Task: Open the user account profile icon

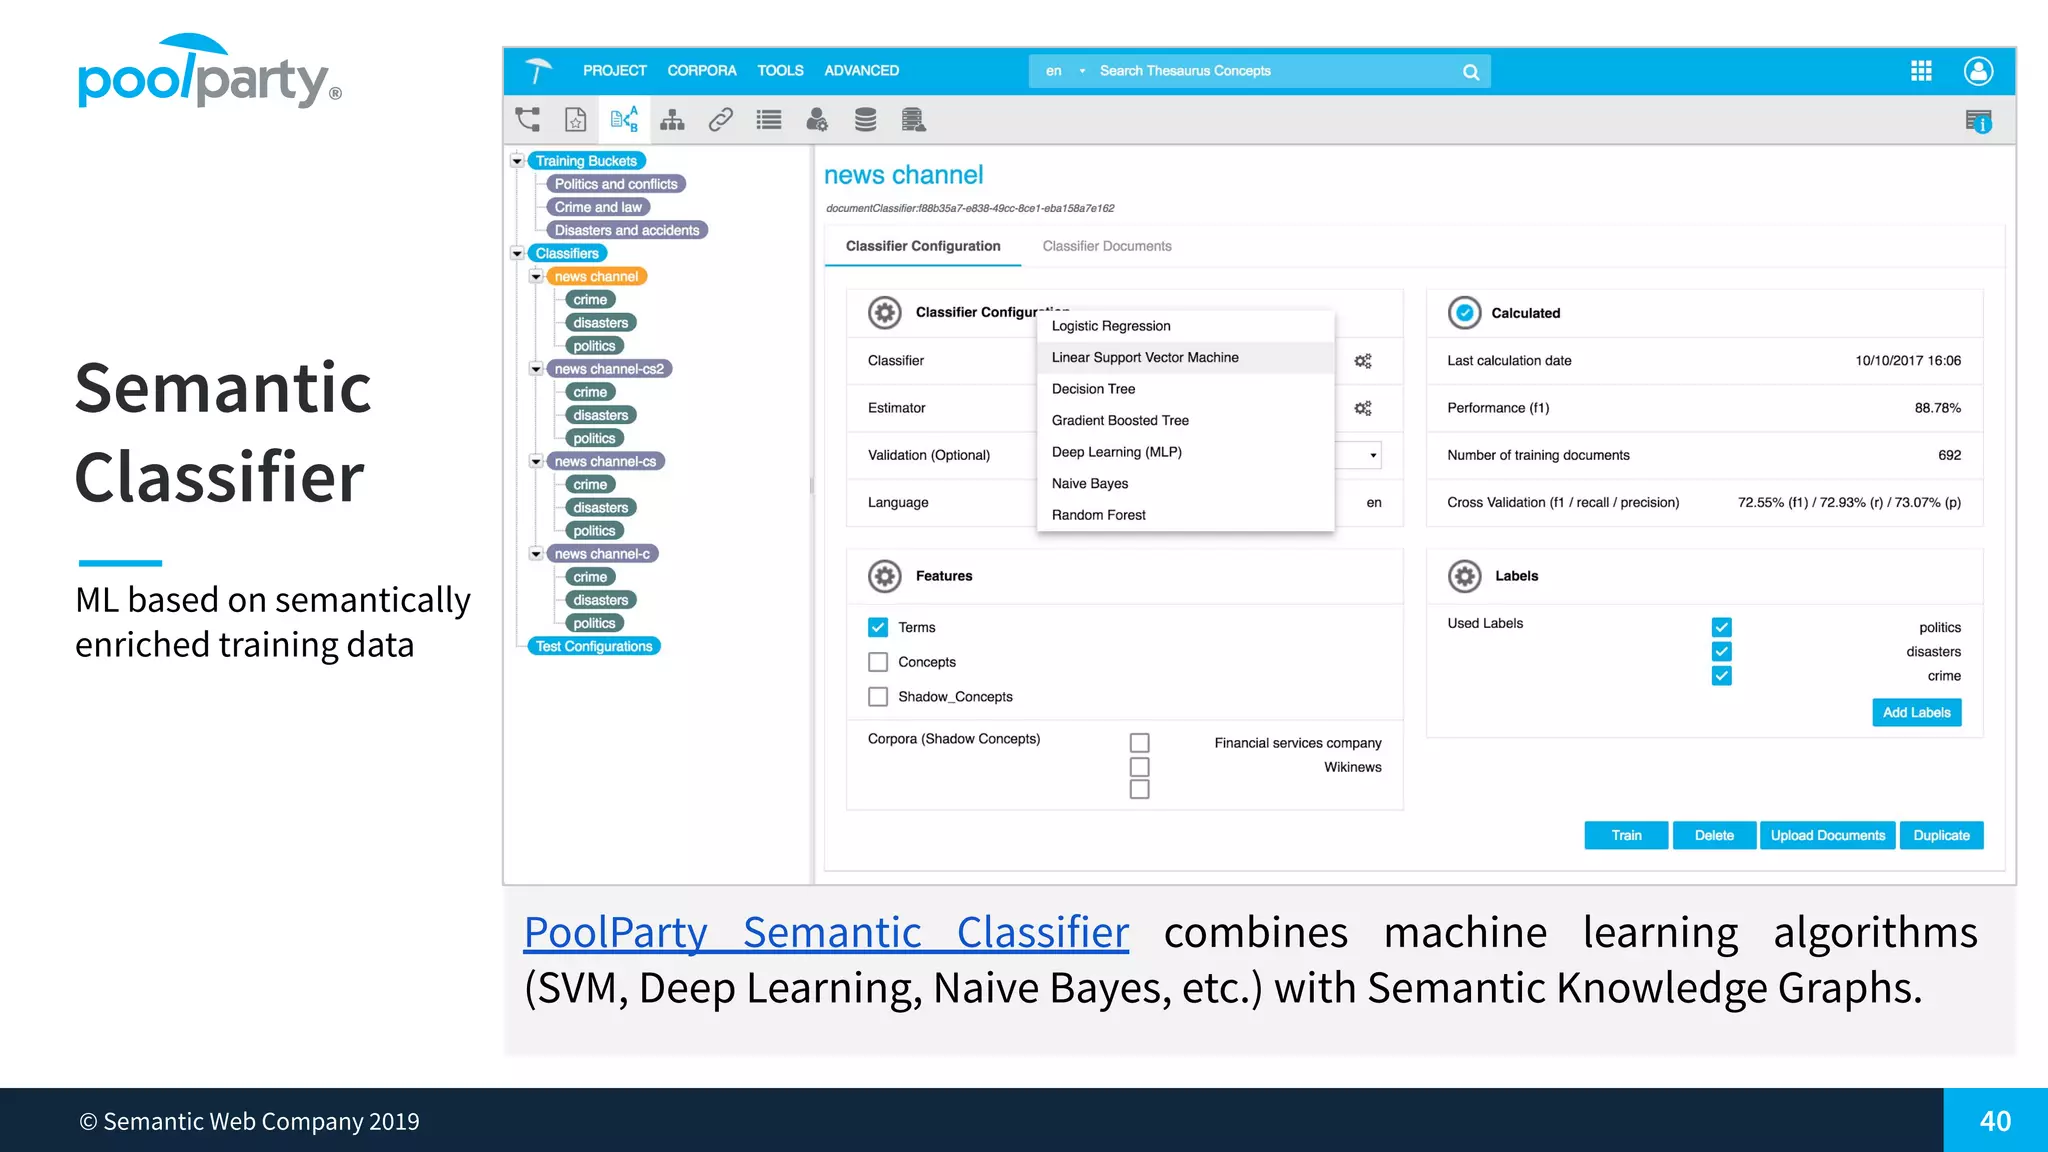Action: tap(1978, 71)
